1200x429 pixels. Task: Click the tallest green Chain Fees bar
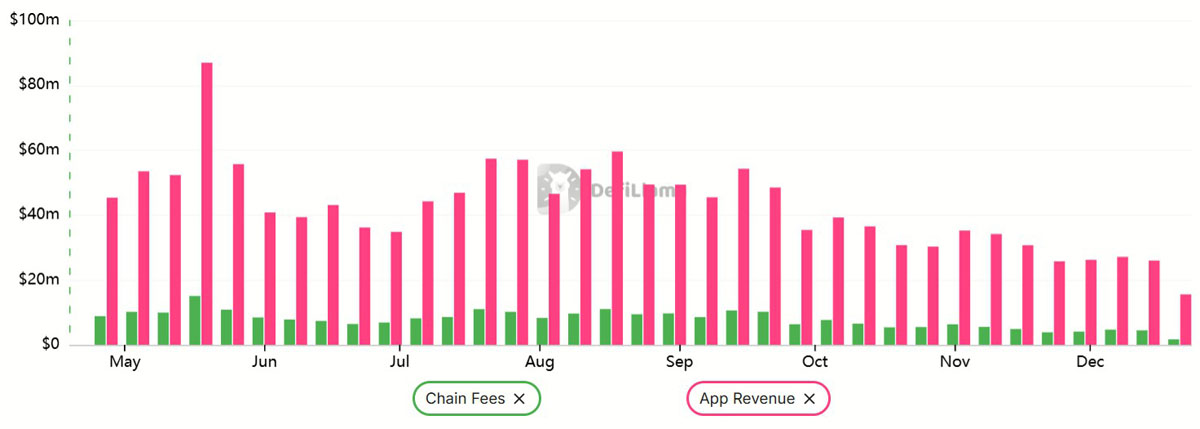point(194,320)
